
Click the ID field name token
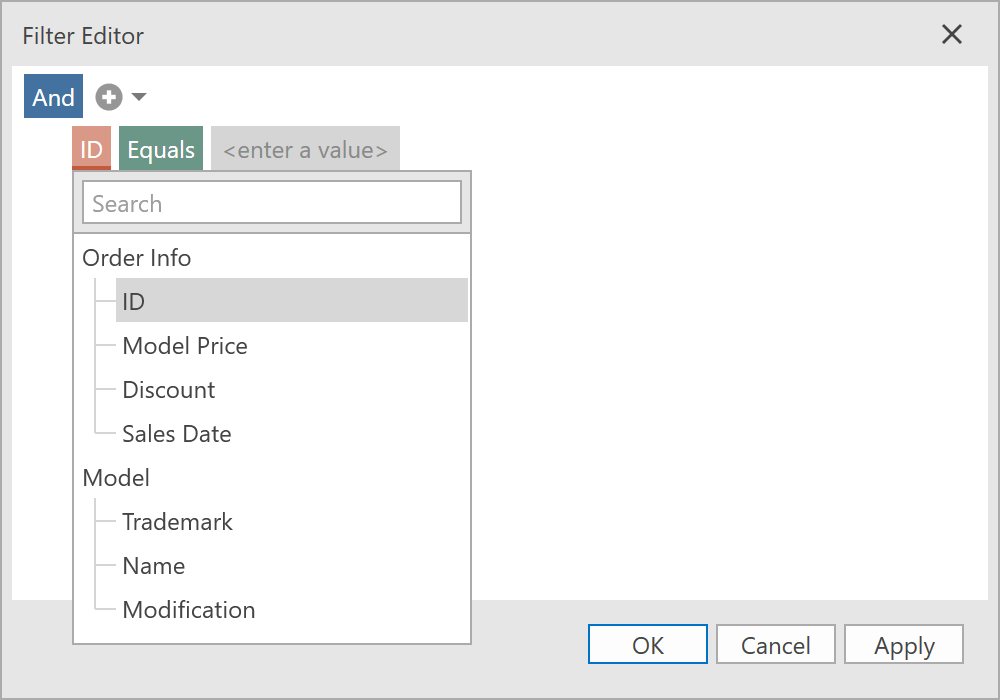coord(91,150)
